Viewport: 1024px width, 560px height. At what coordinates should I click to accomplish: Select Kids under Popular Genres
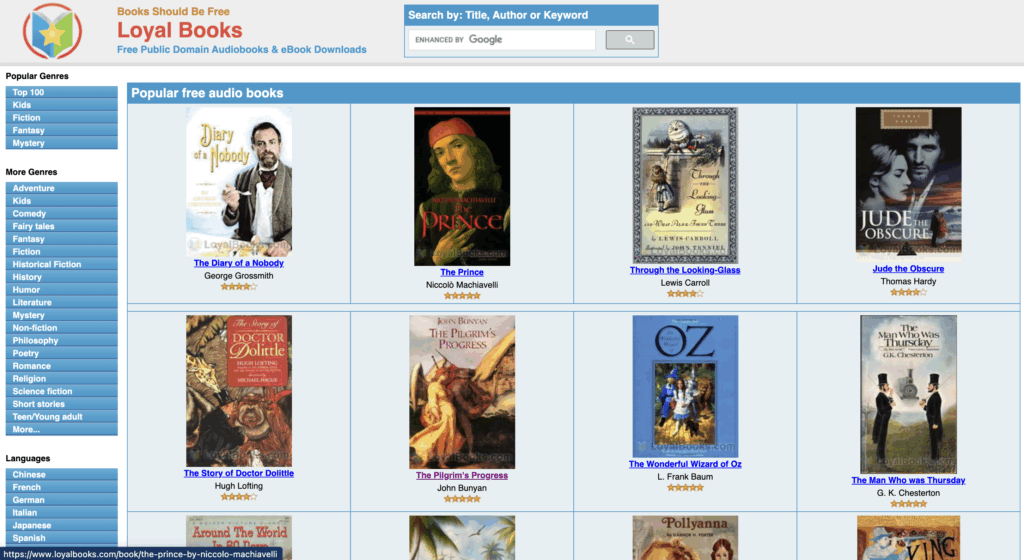(61, 105)
